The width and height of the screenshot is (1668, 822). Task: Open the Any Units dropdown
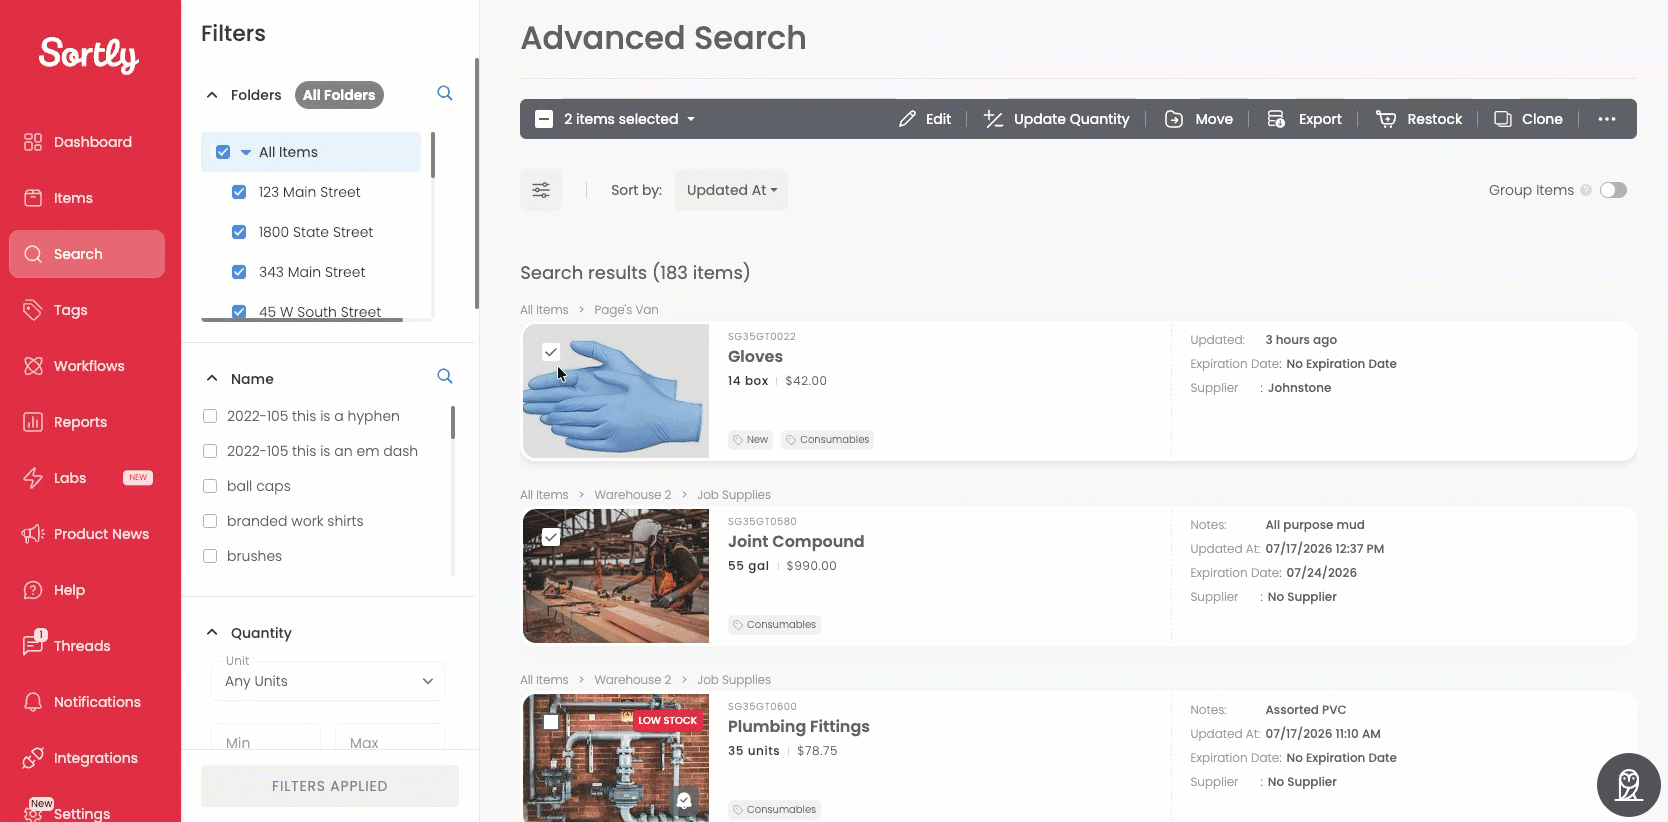328,681
